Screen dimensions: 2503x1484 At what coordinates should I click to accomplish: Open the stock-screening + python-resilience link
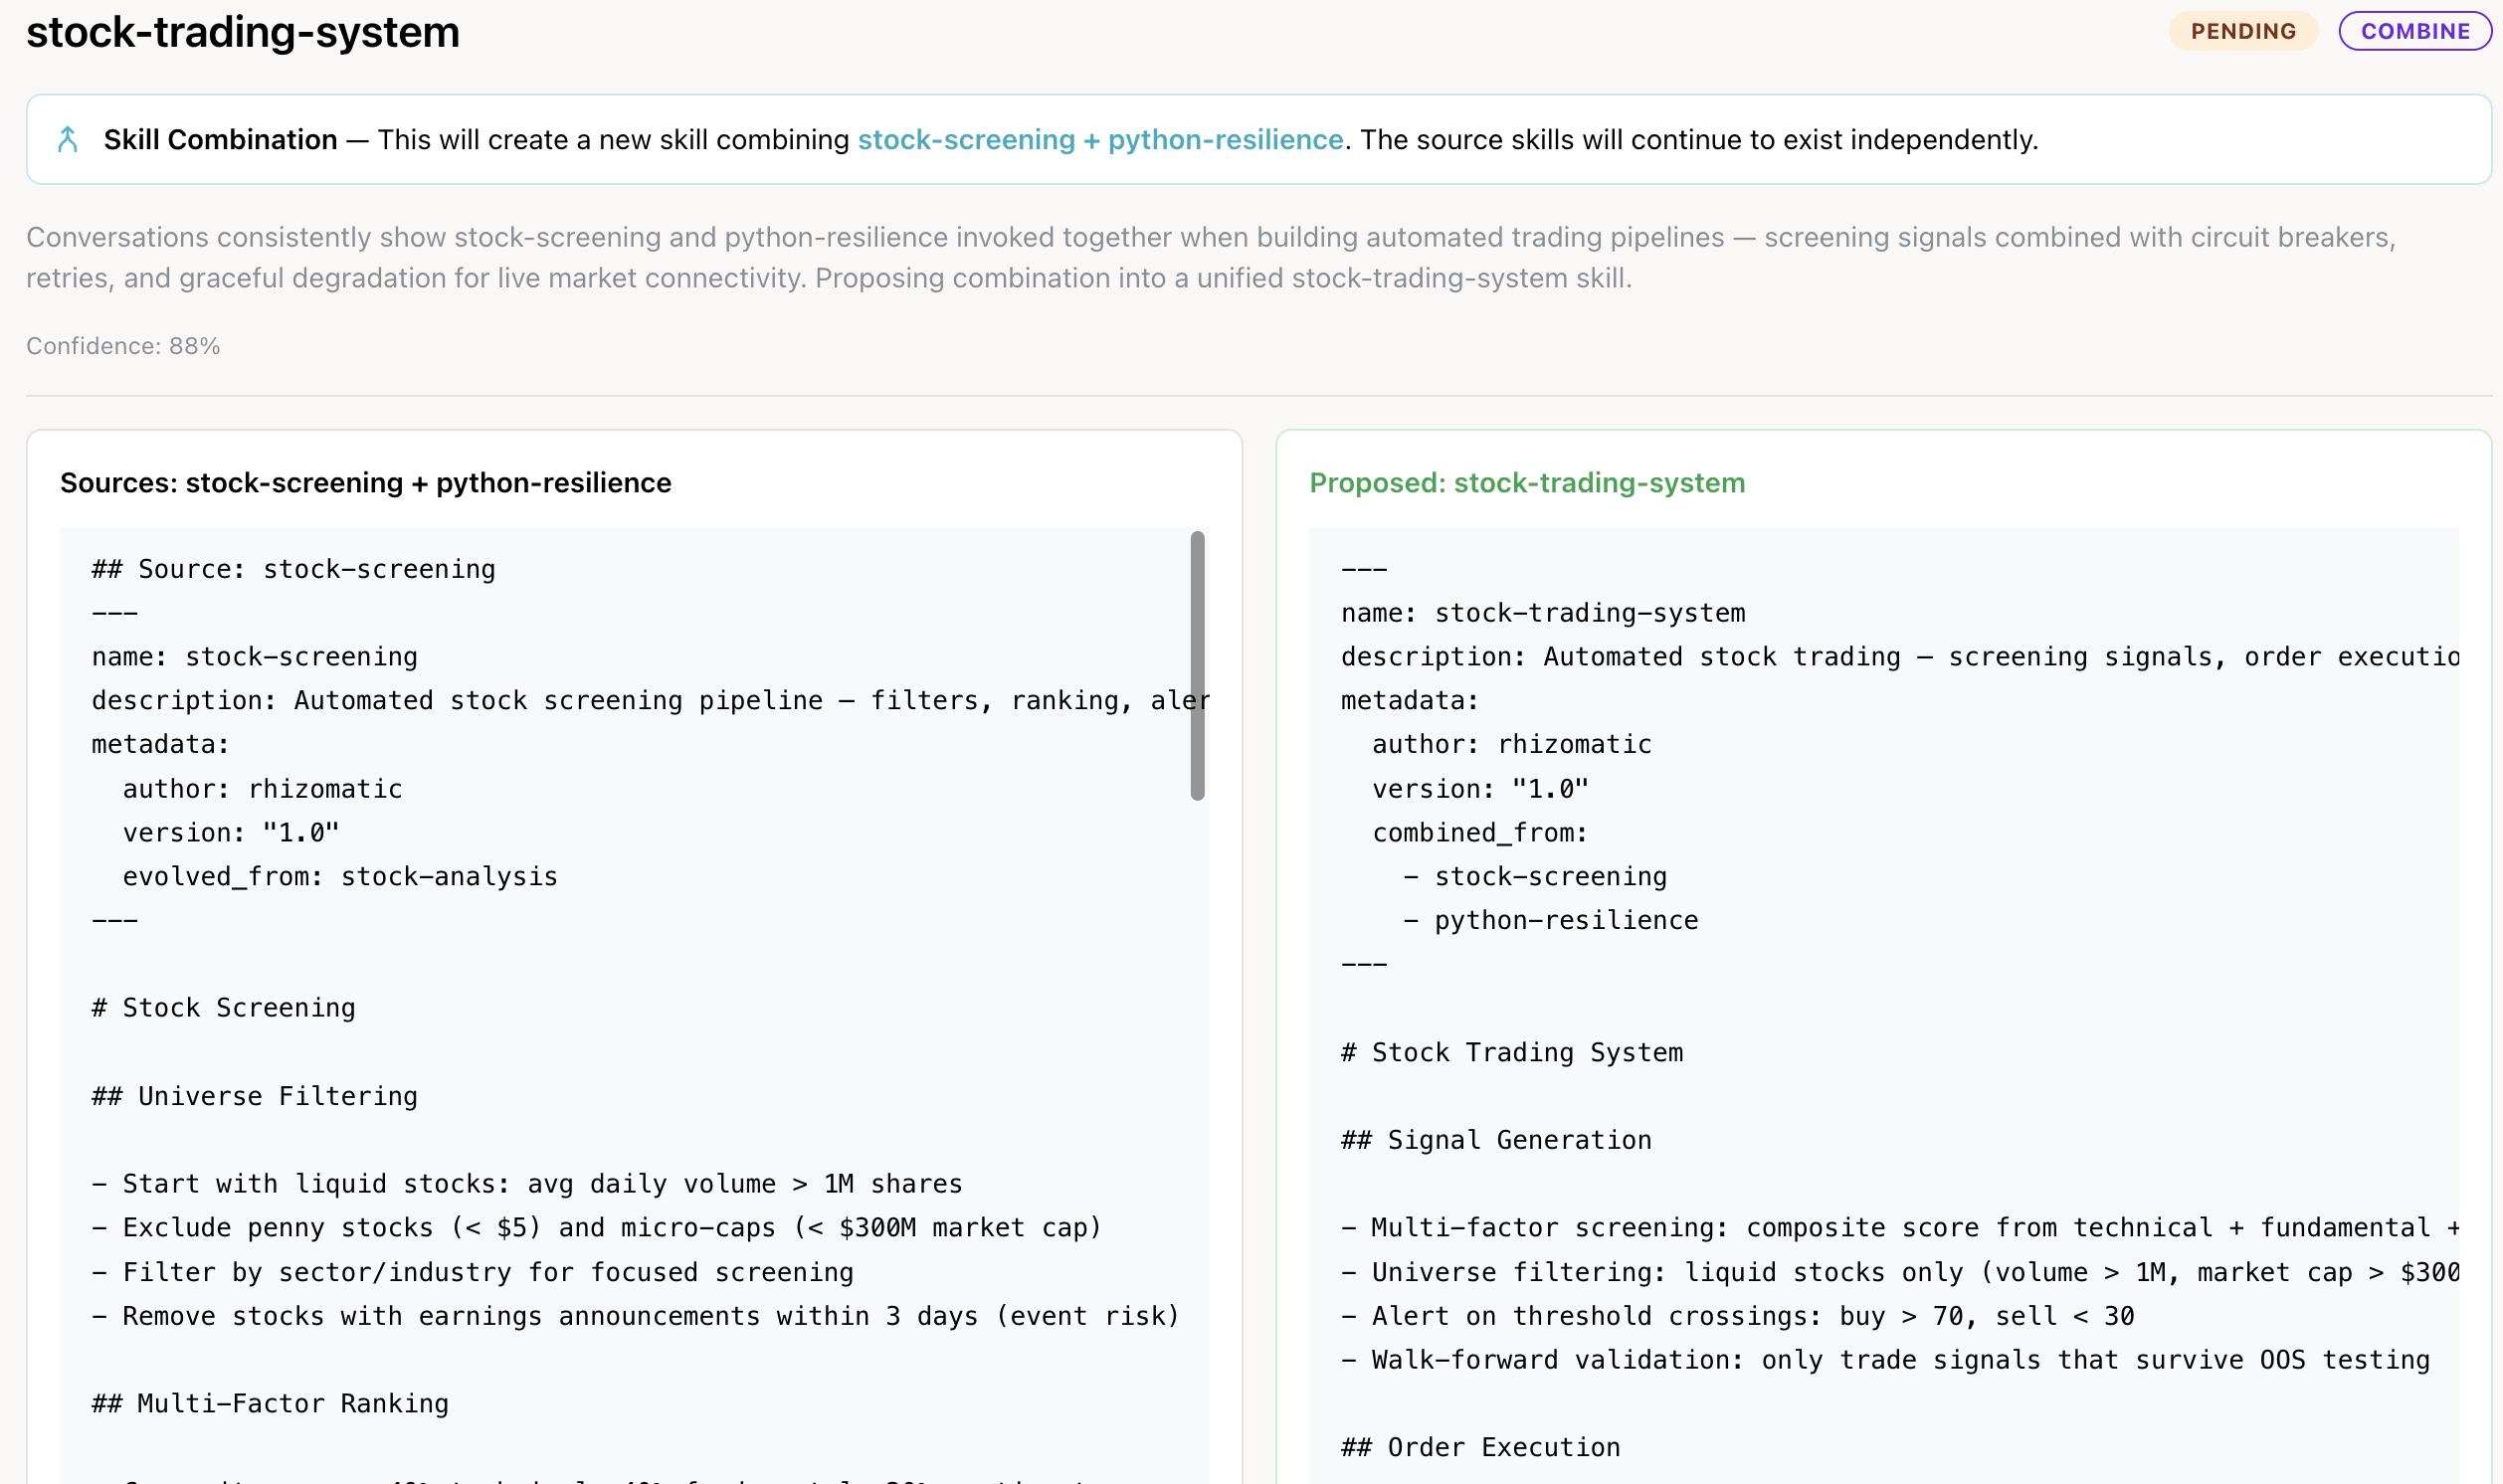click(1100, 139)
